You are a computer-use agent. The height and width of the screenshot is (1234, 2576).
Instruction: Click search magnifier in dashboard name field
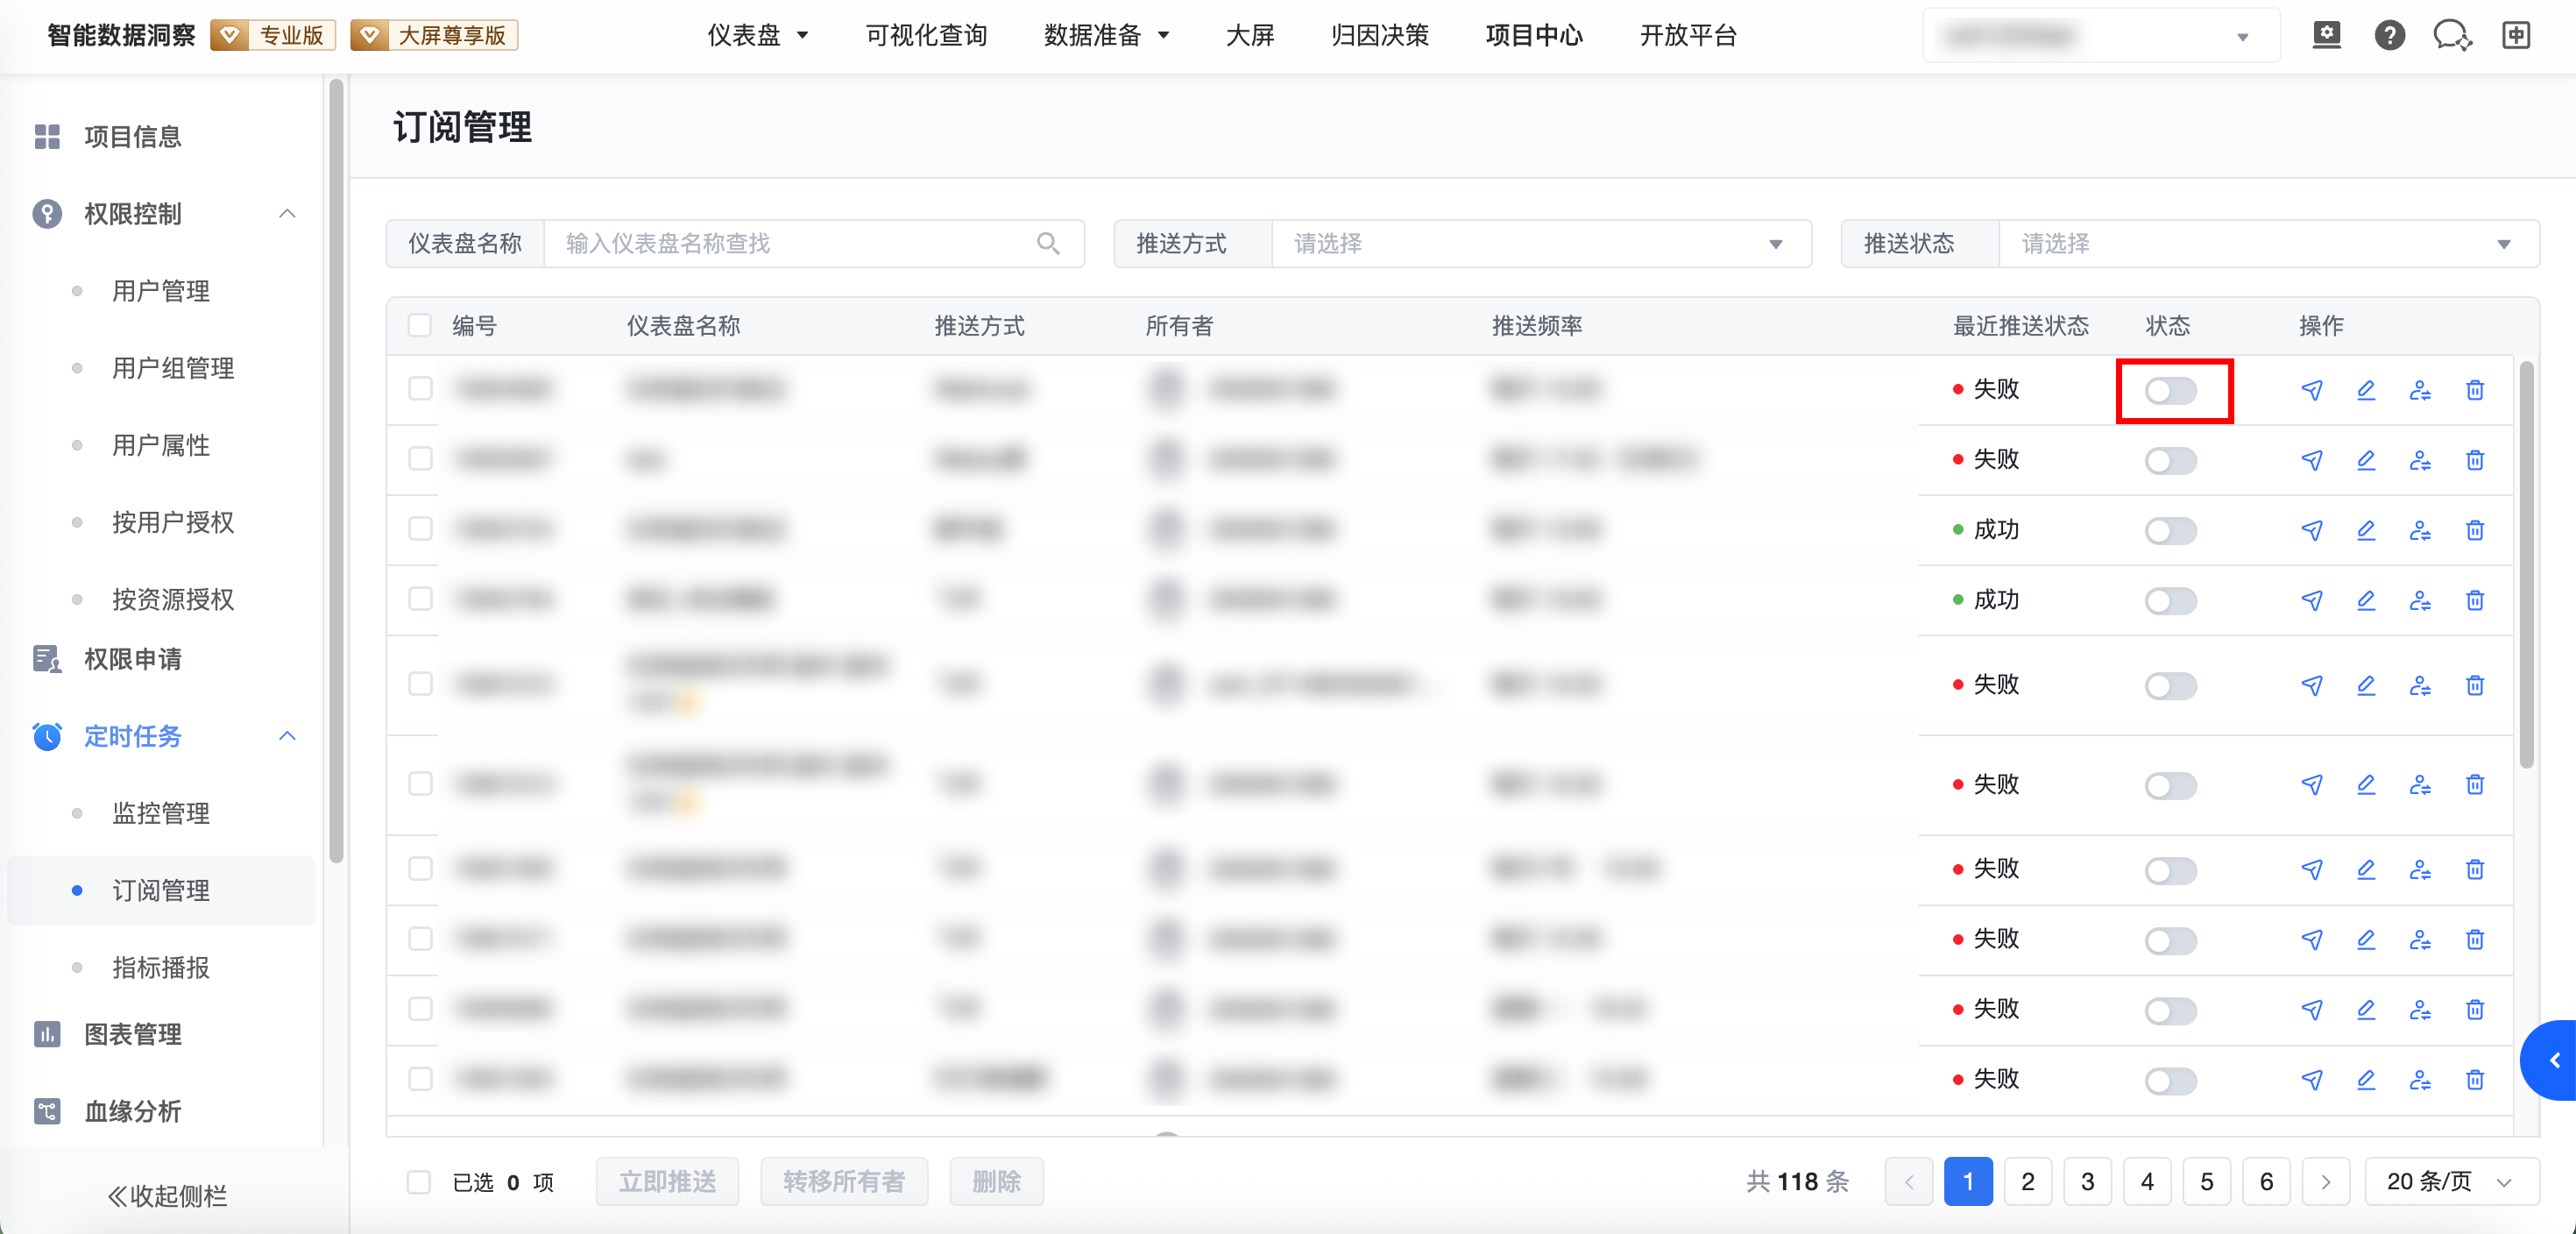click(x=1047, y=243)
